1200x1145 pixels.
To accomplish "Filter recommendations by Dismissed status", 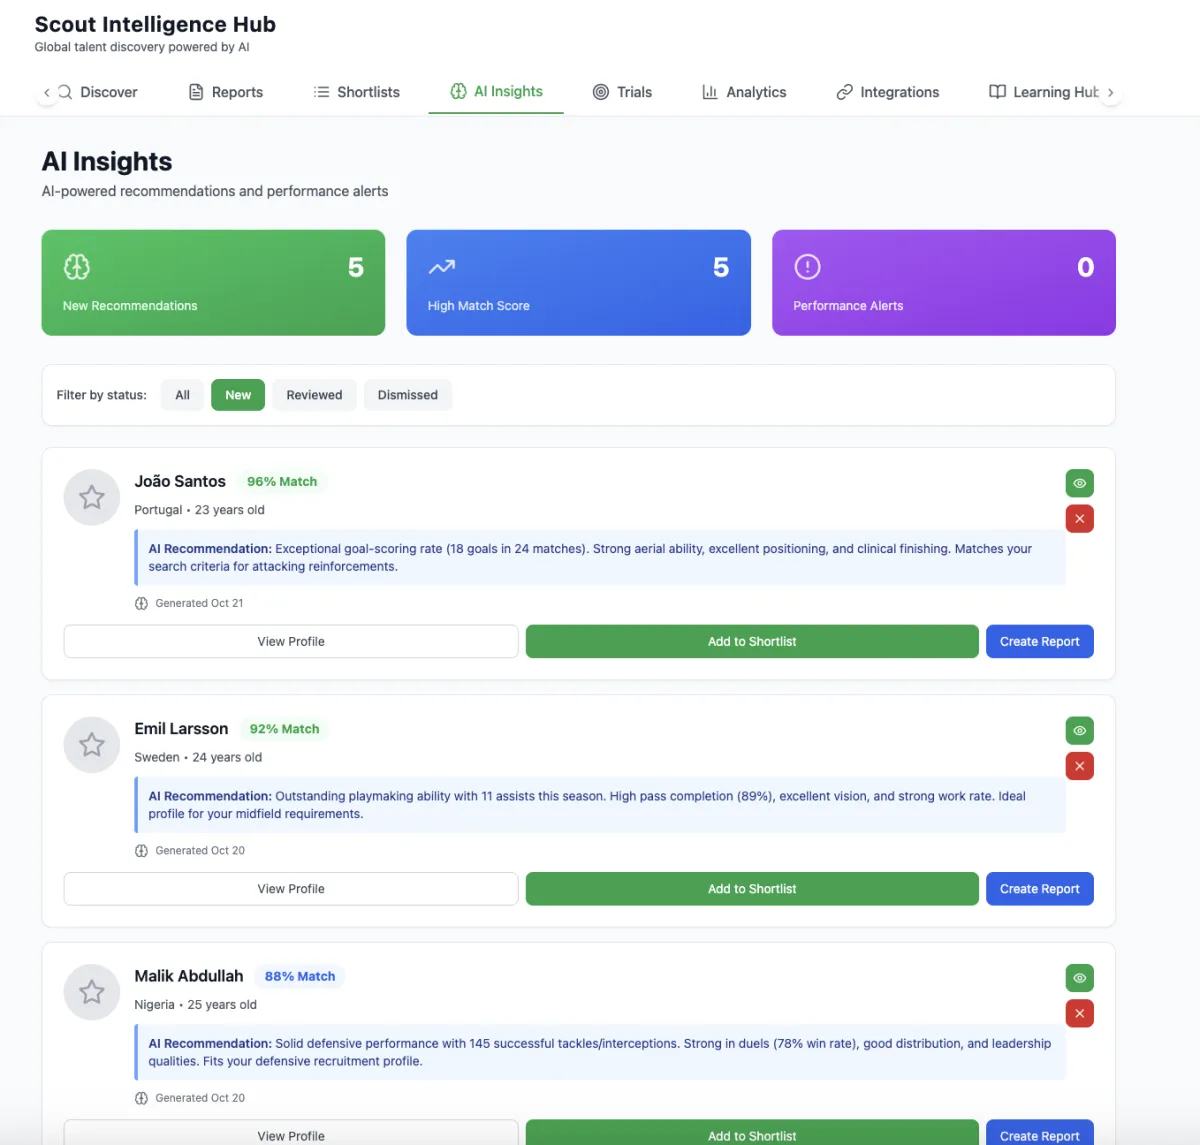I will (x=407, y=395).
